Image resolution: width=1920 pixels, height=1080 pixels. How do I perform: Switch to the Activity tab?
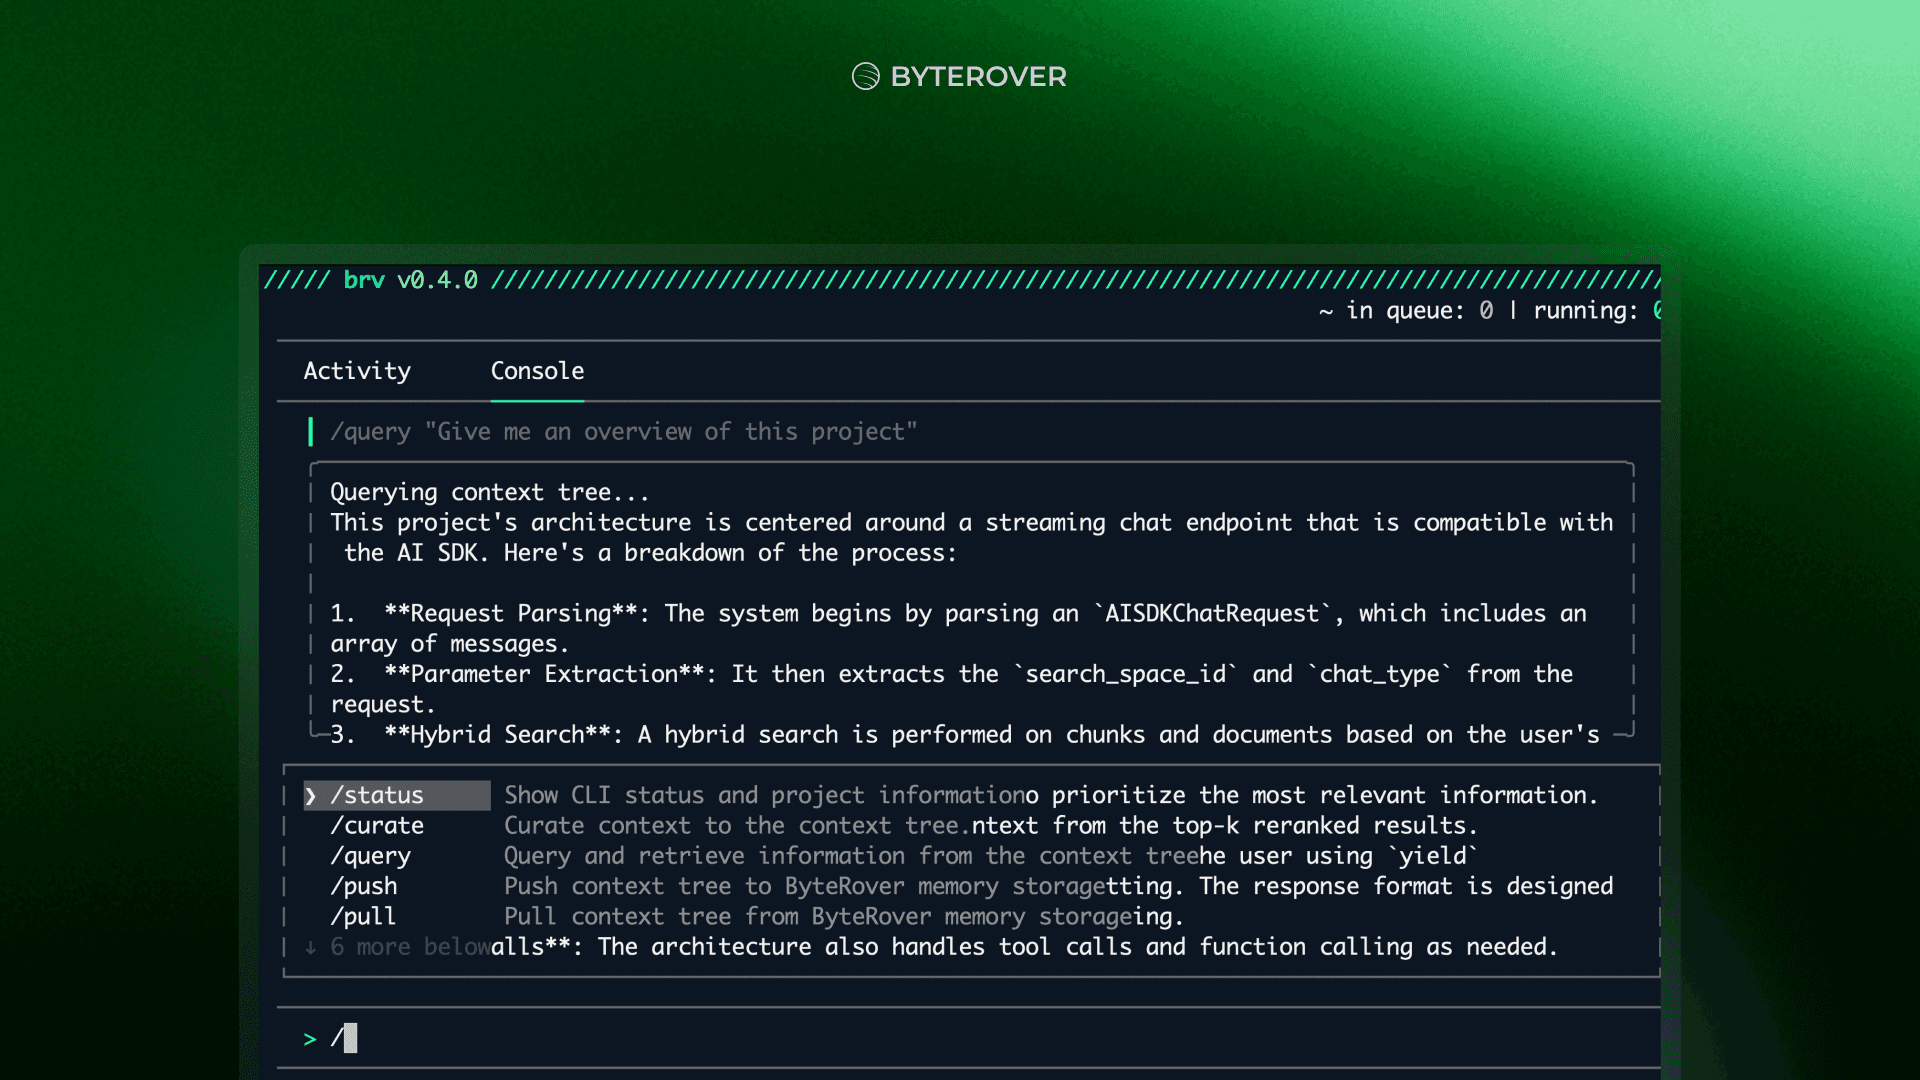pyautogui.click(x=357, y=371)
